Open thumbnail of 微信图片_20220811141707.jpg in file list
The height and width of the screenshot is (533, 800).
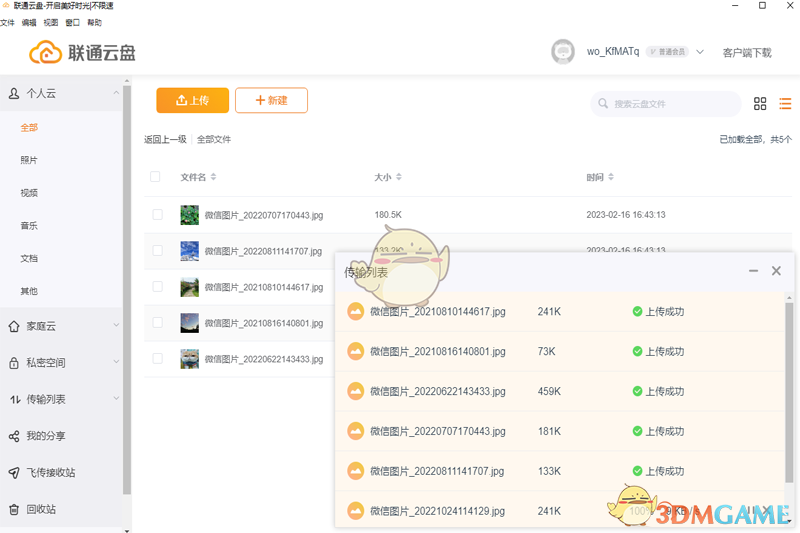[190, 251]
